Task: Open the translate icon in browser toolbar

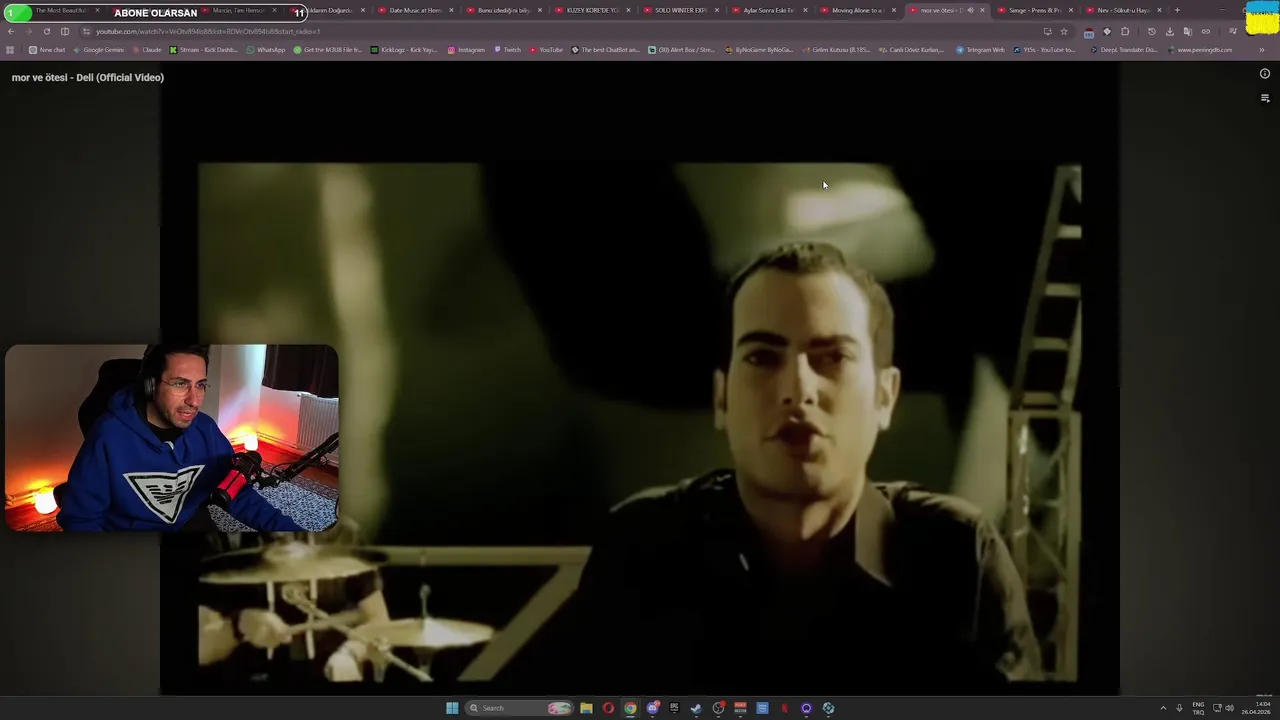Action: [1188, 32]
